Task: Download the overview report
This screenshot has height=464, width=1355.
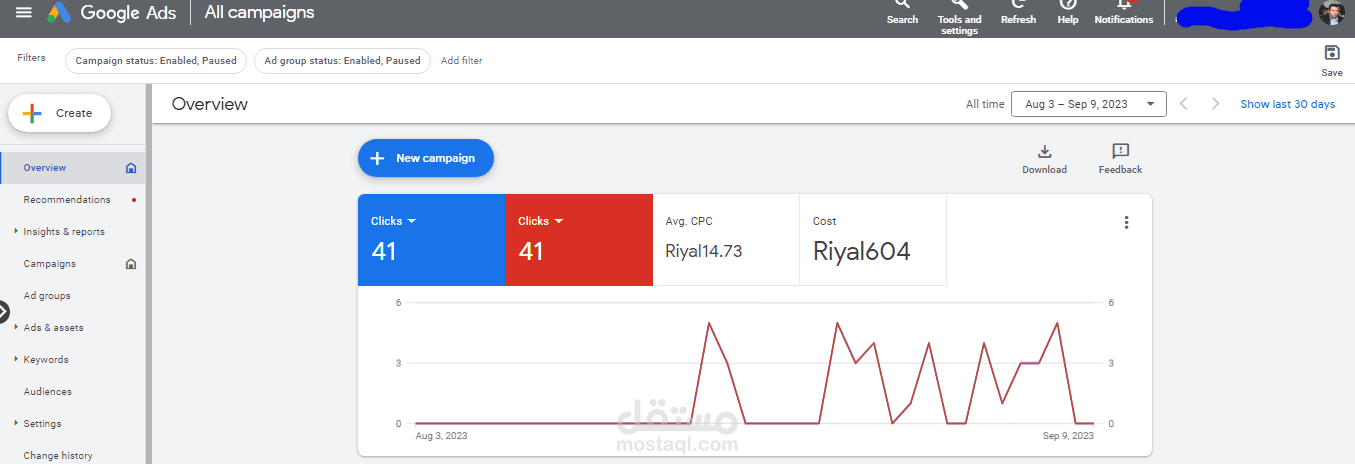Action: click(1044, 152)
